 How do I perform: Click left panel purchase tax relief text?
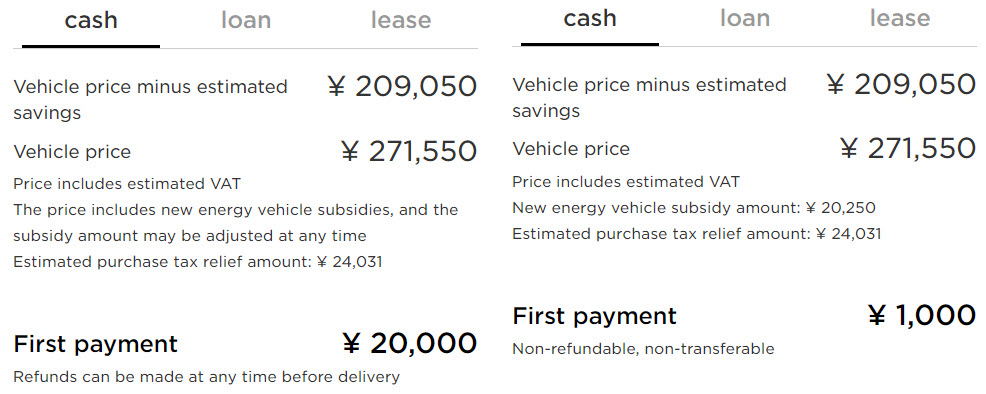click(197, 262)
